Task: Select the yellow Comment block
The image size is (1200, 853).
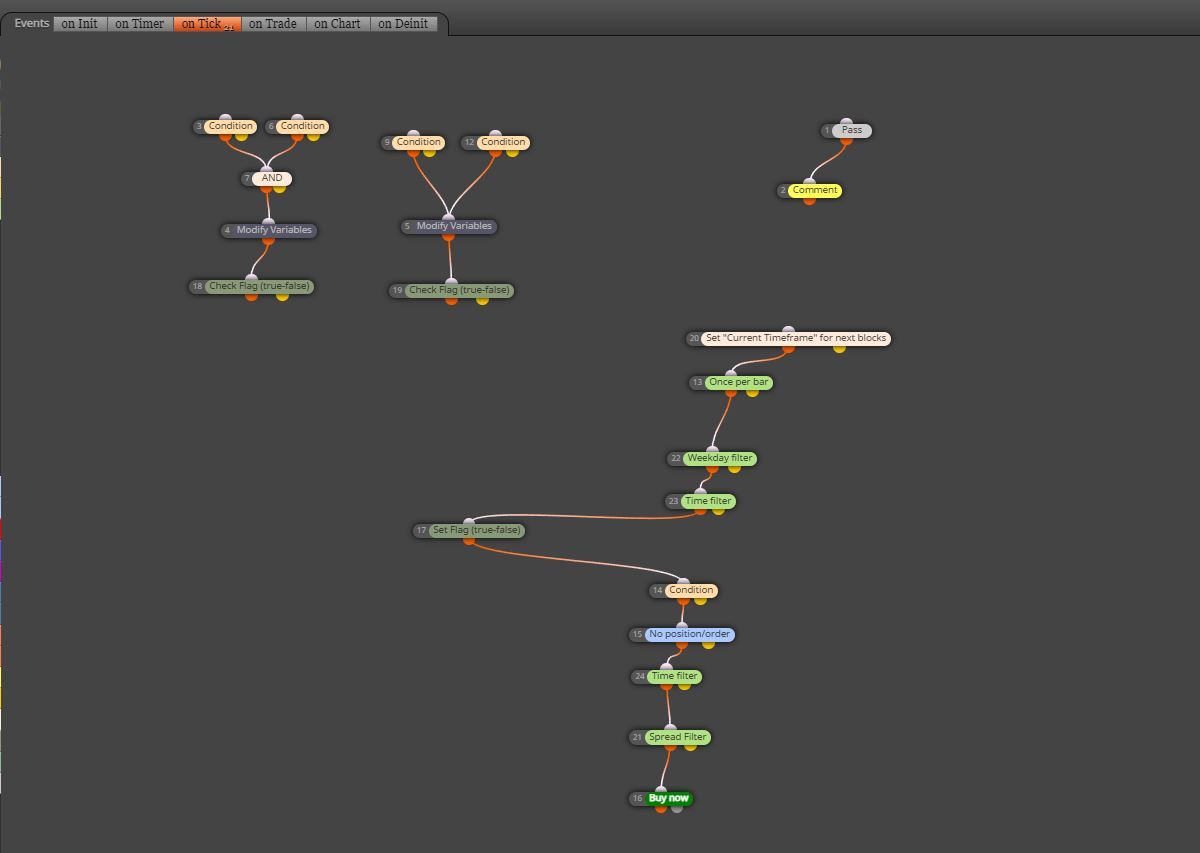Action: pos(815,190)
